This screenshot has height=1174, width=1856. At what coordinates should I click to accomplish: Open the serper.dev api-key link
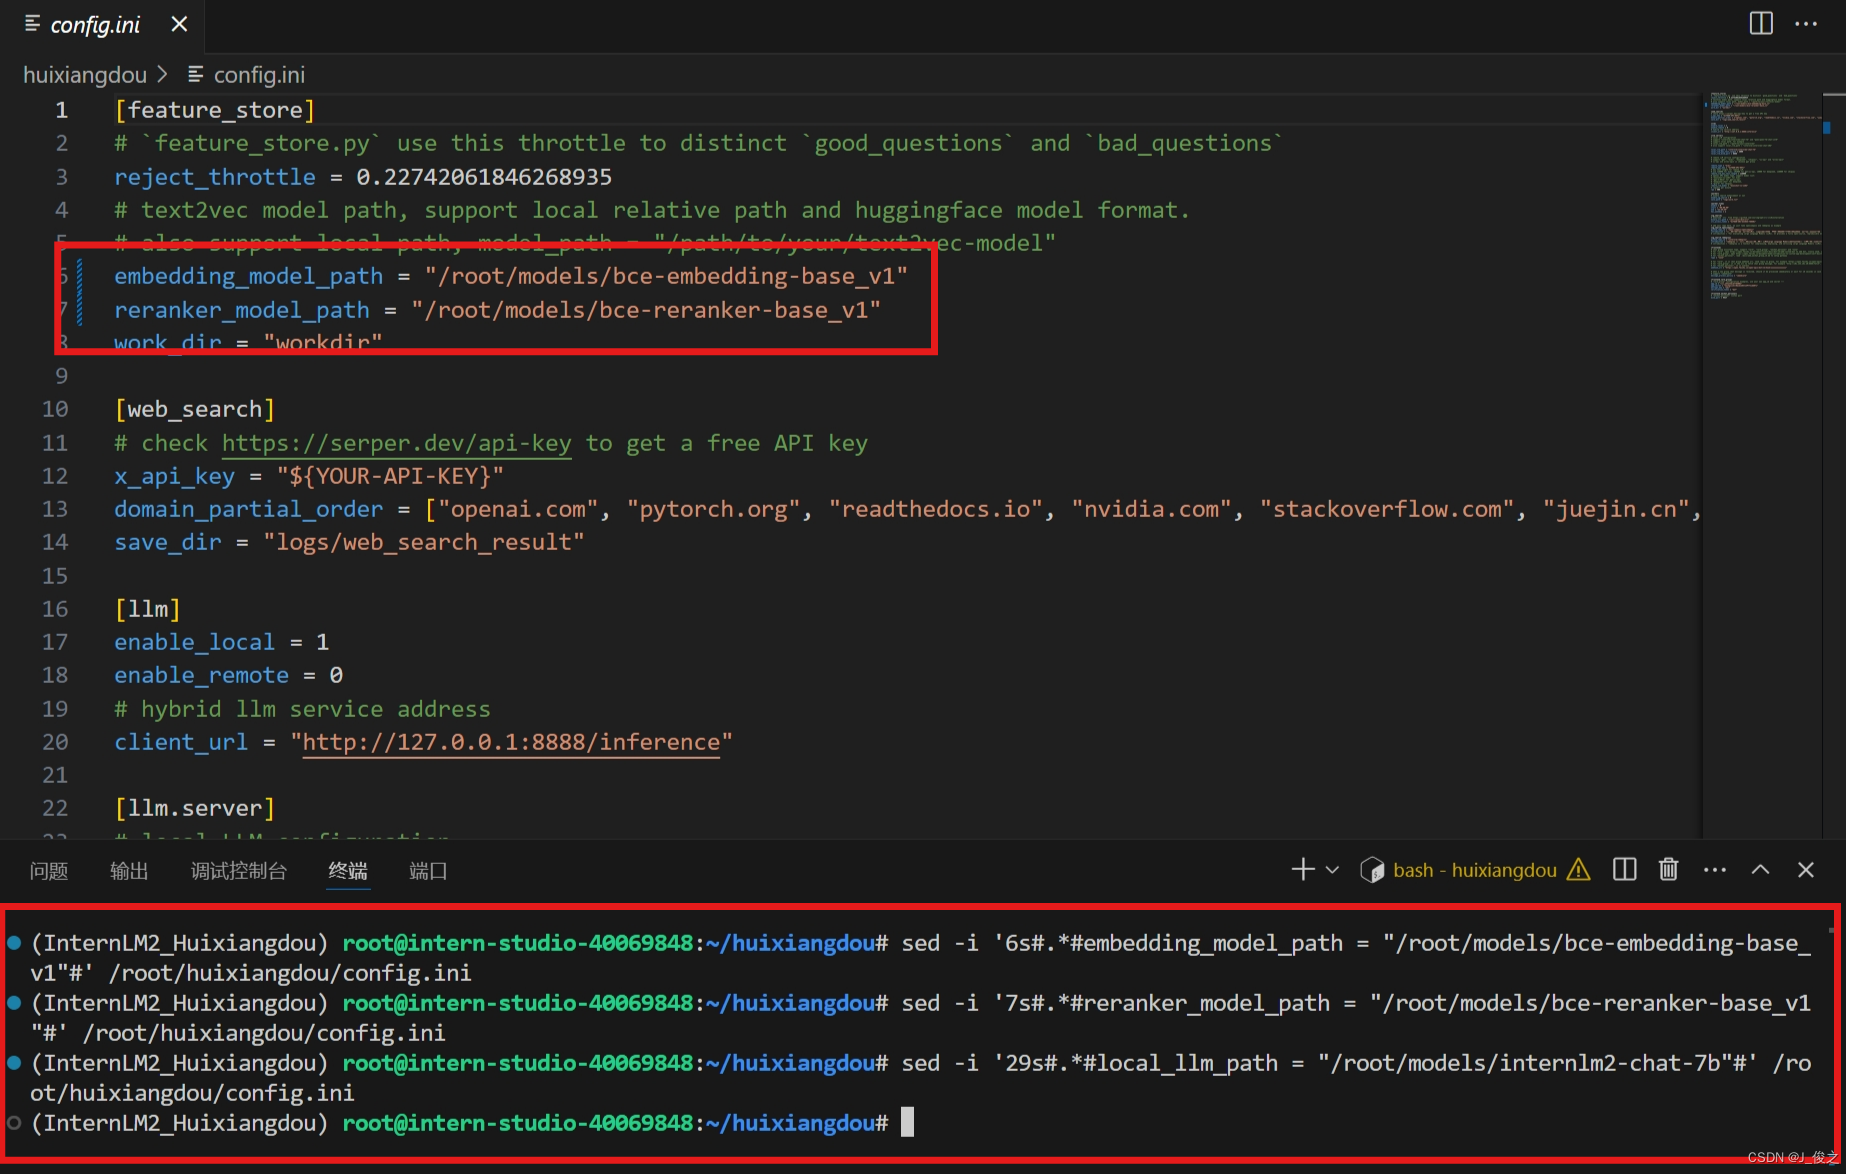click(x=396, y=443)
